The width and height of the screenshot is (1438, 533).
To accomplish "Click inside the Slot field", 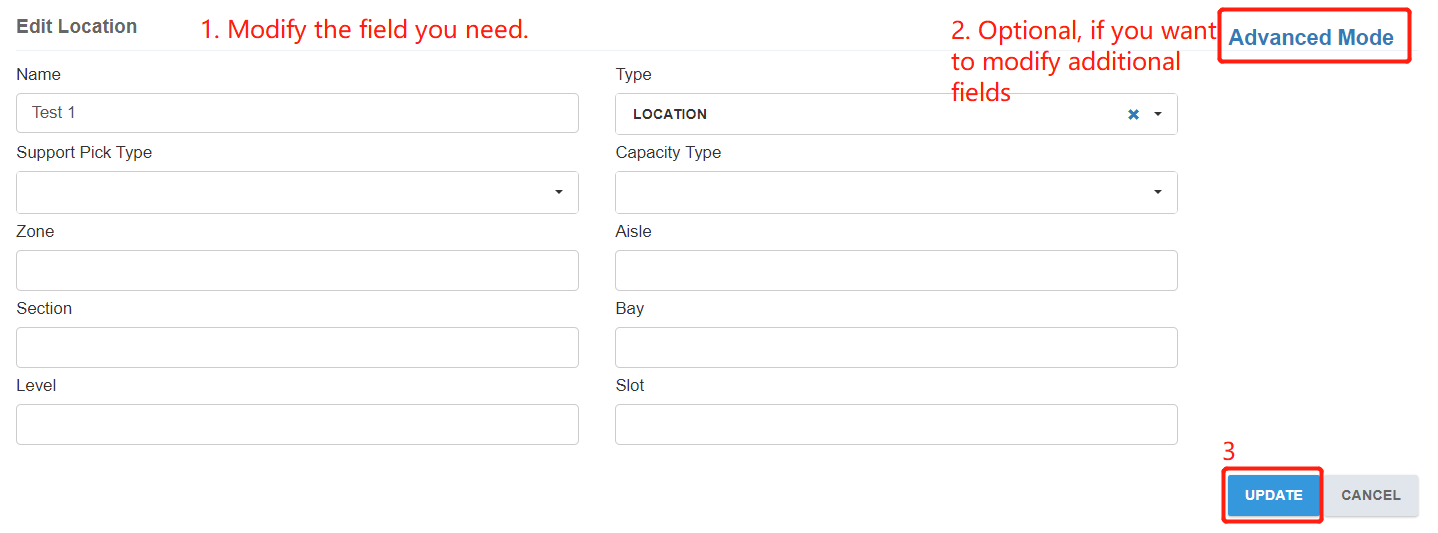I will click(x=895, y=424).
